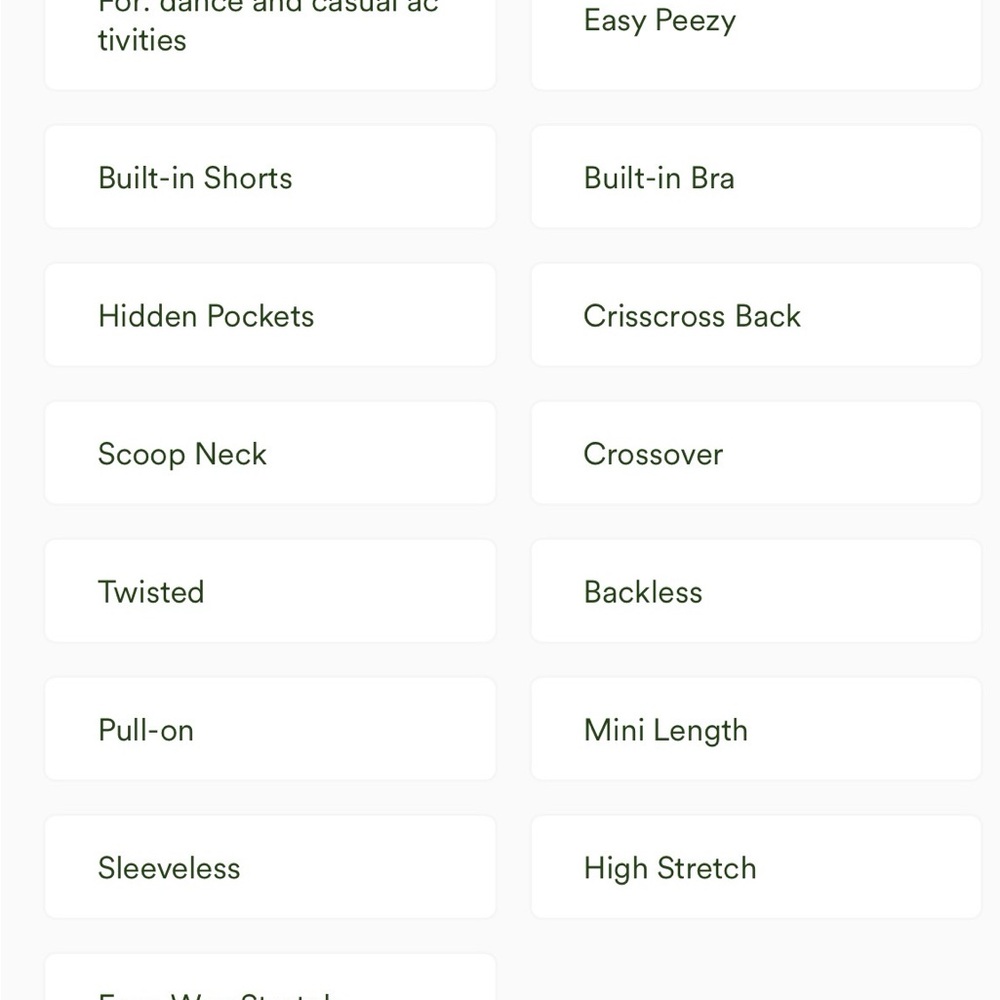The height and width of the screenshot is (1000, 1000).
Task: Choose the Backless filter card
Action: tap(756, 591)
